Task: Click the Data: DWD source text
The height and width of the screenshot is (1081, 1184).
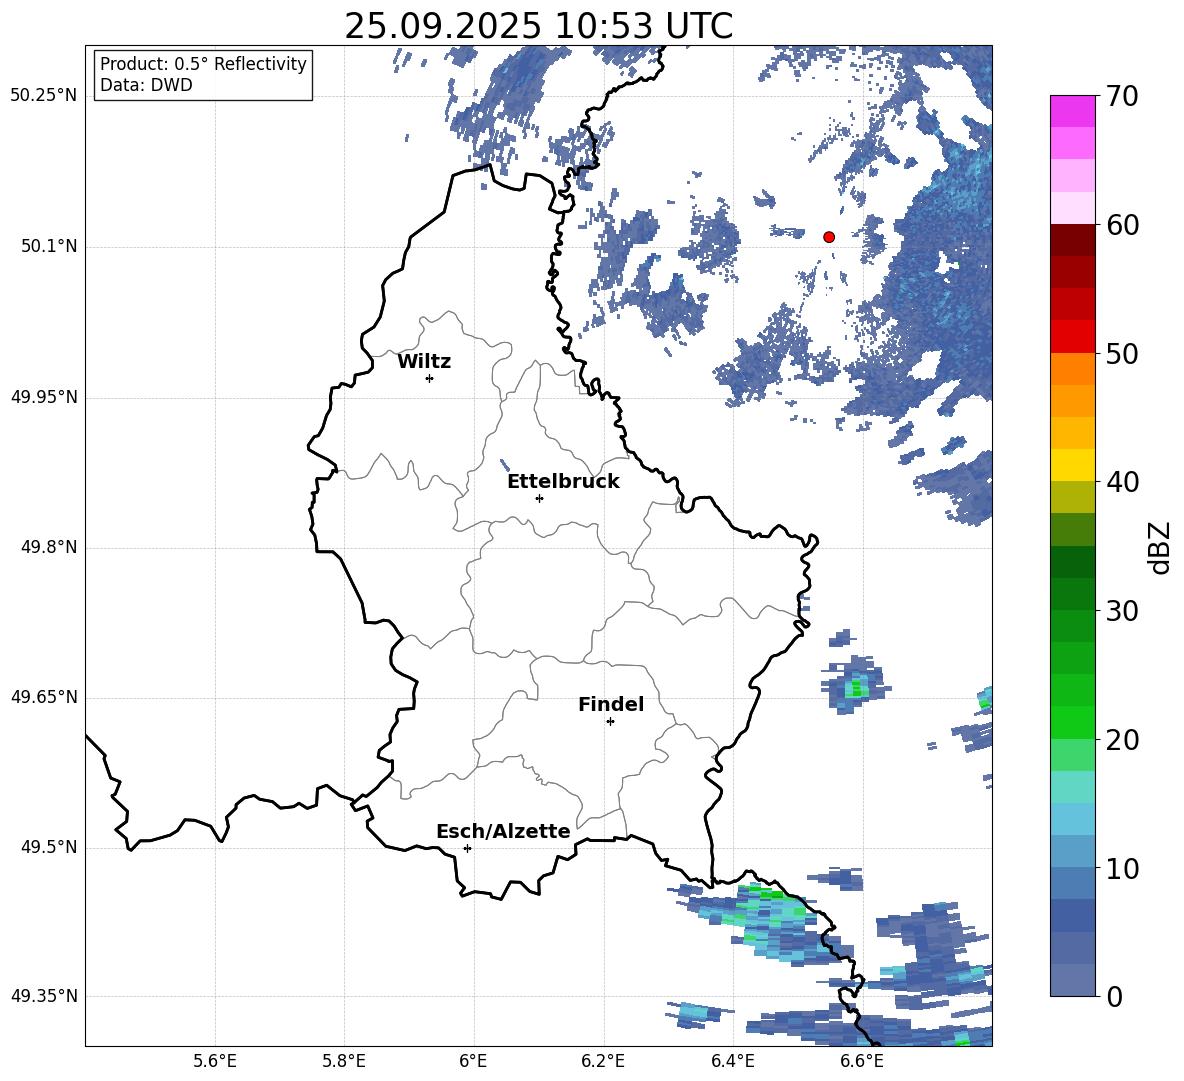Action: click(146, 85)
